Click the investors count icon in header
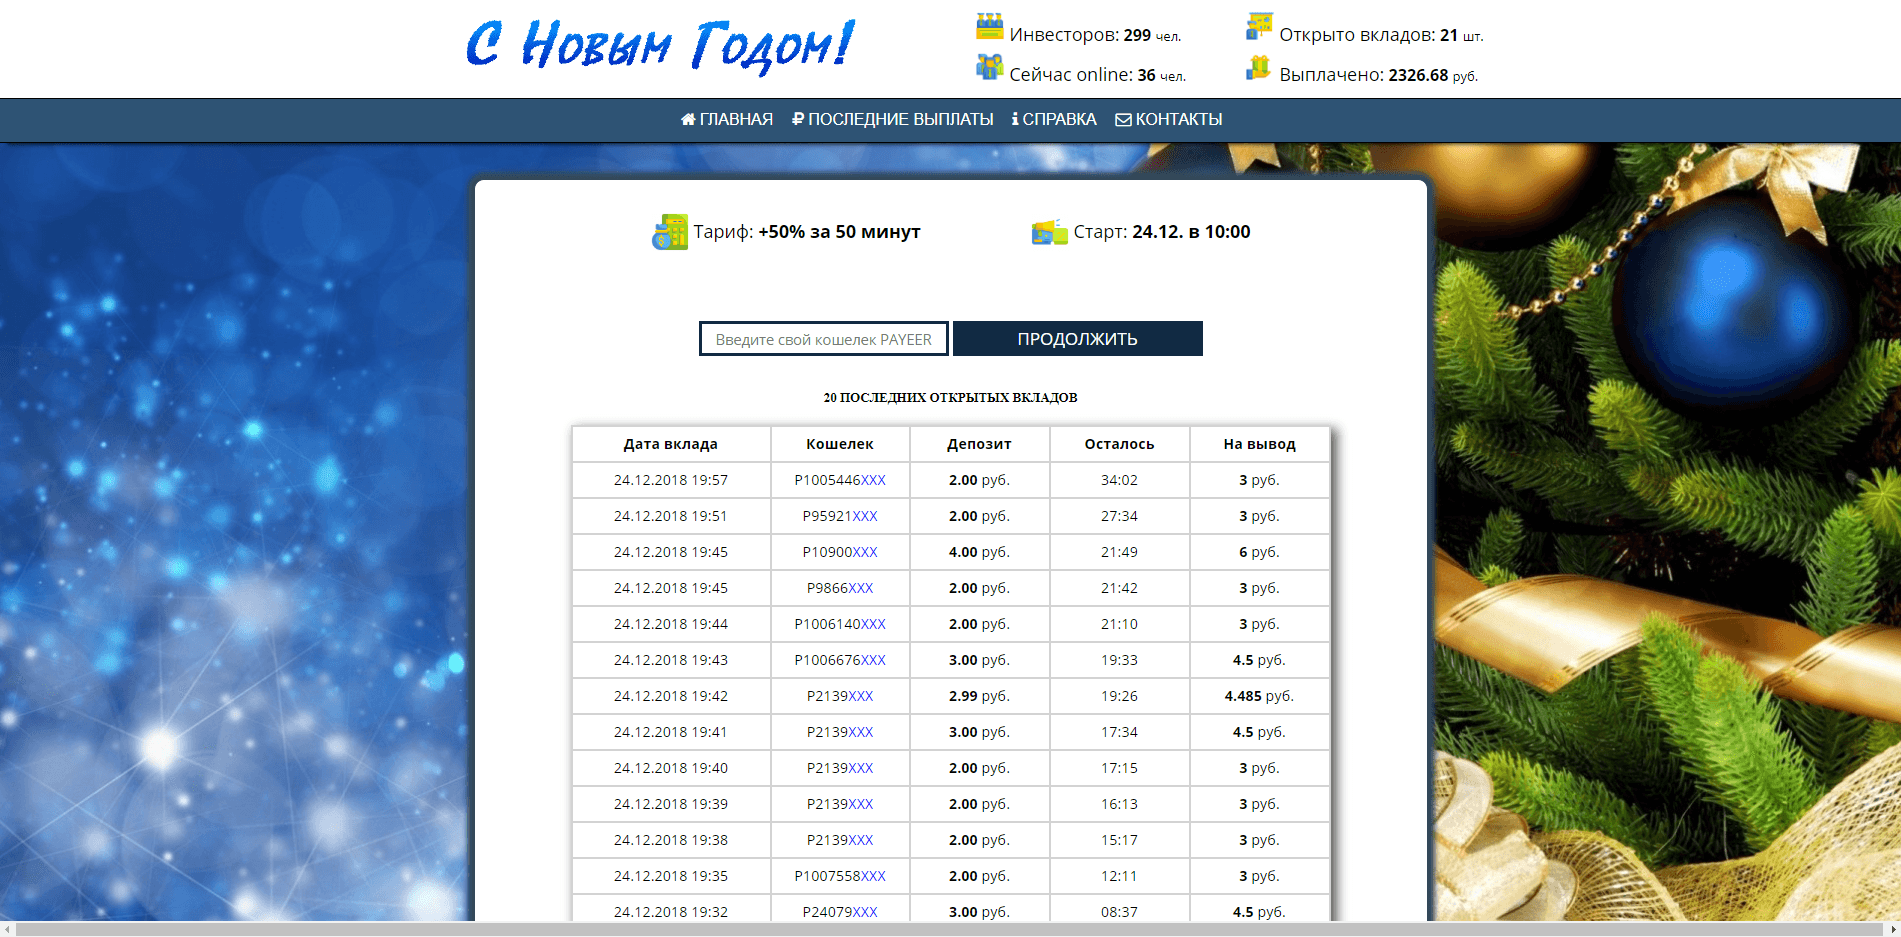 pyautogui.click(x=988, y=27)
